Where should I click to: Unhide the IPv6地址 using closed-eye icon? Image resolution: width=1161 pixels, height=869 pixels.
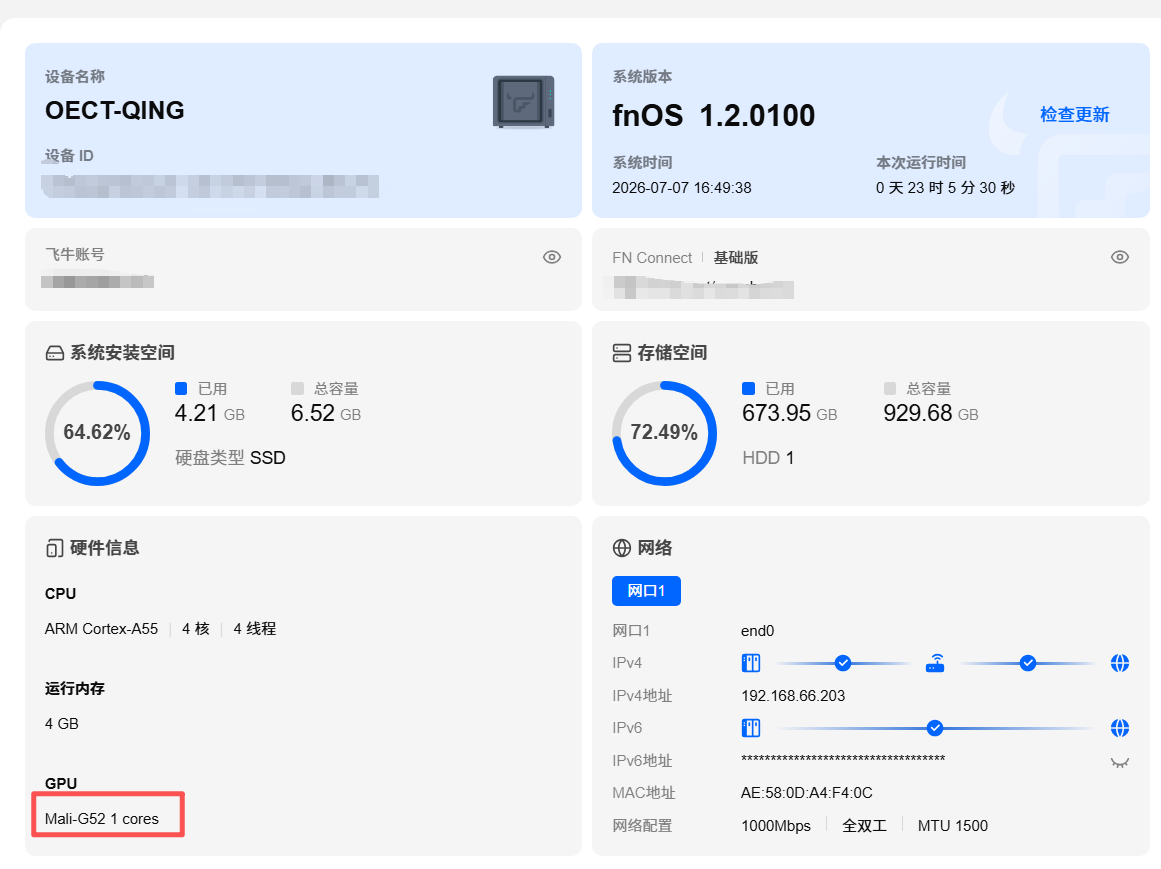1120,762
